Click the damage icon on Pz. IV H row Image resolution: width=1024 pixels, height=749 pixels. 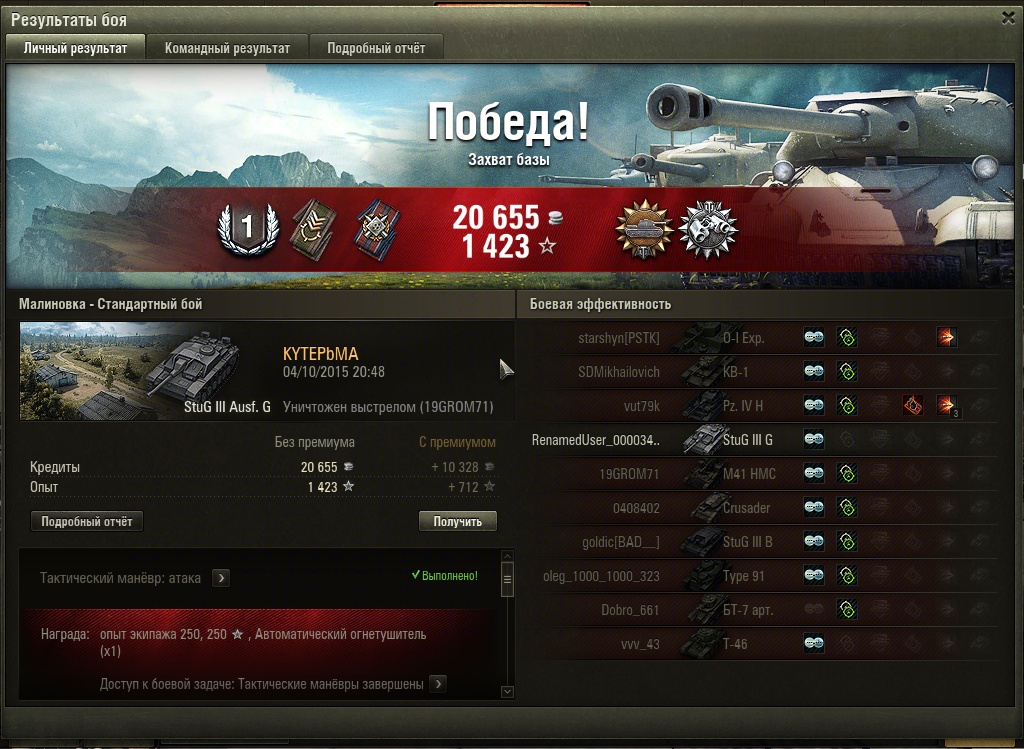tap(946, 406)
